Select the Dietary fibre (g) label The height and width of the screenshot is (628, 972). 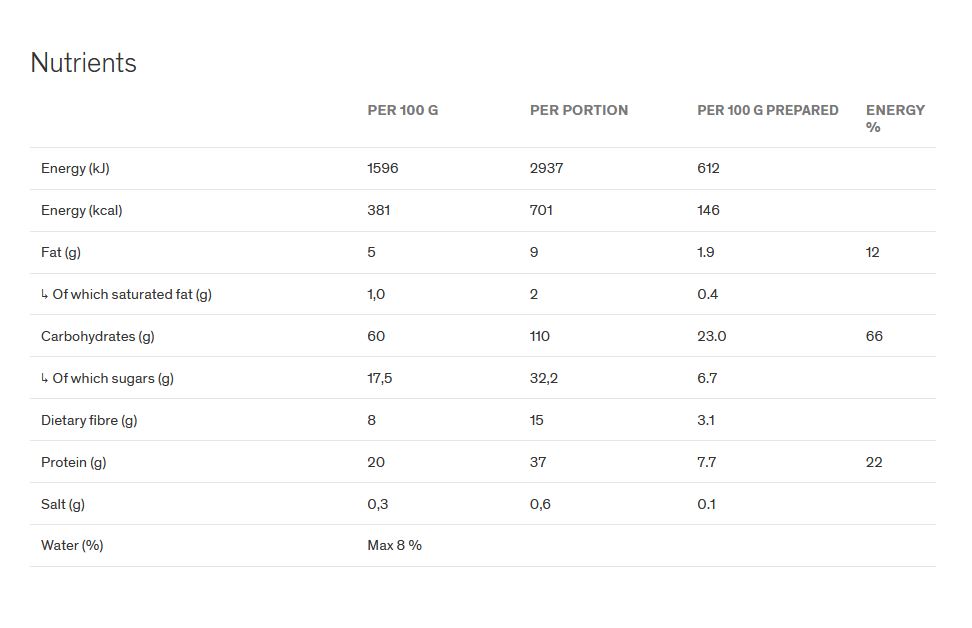(89, 420)
